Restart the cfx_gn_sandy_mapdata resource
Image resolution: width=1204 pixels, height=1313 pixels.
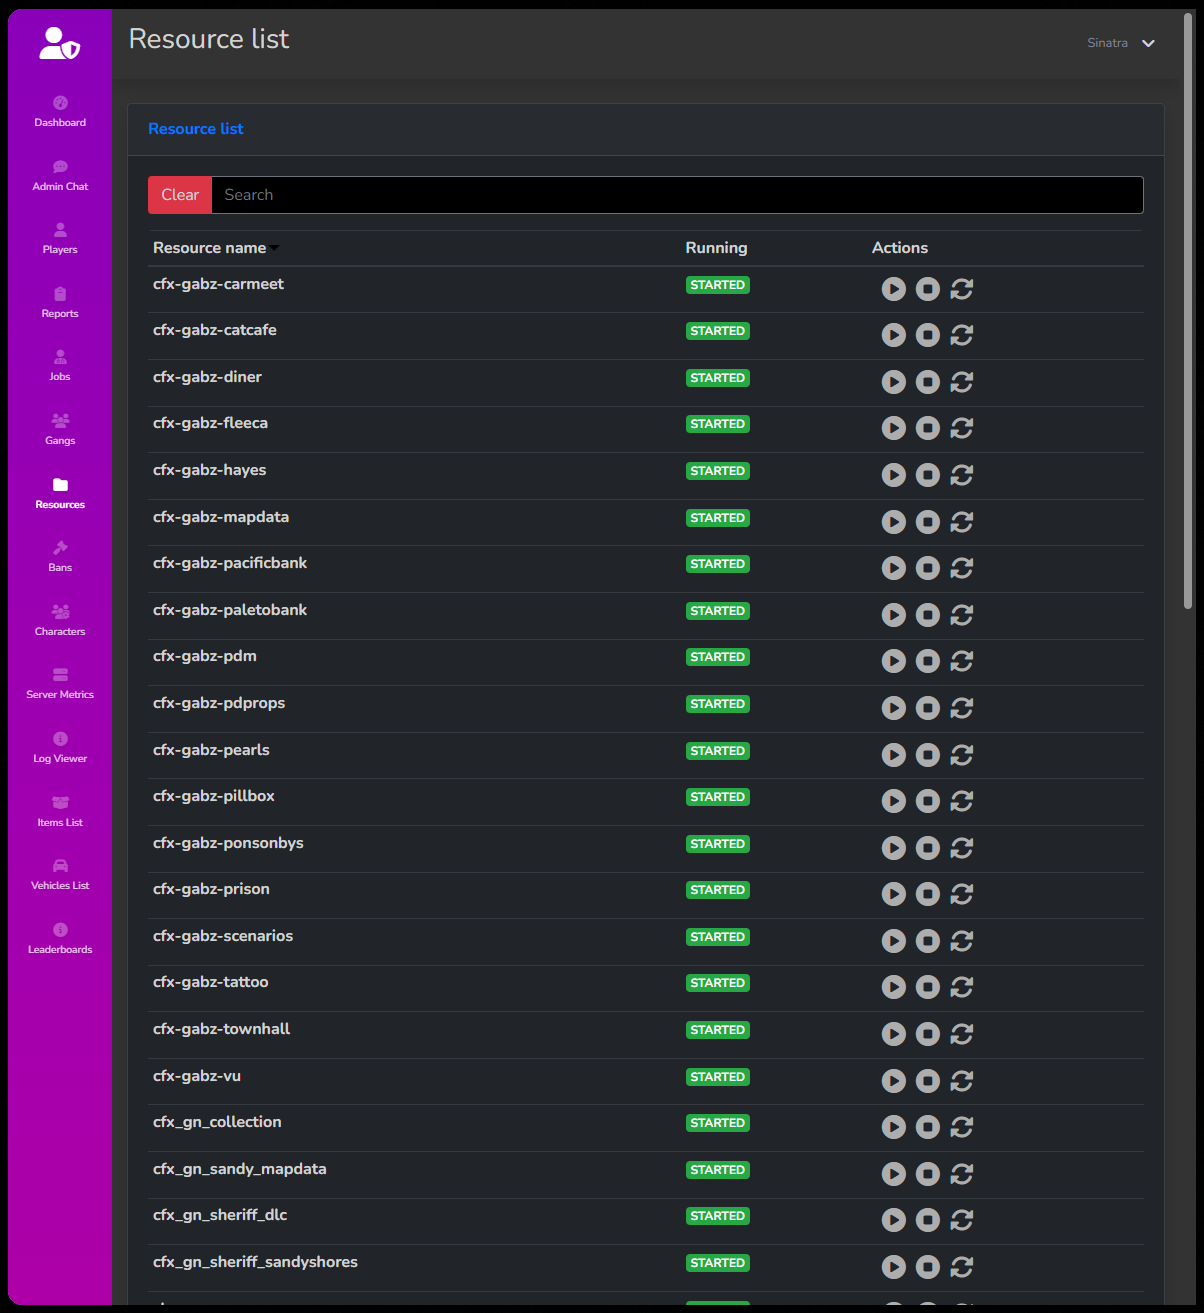tap(962, 1174)
